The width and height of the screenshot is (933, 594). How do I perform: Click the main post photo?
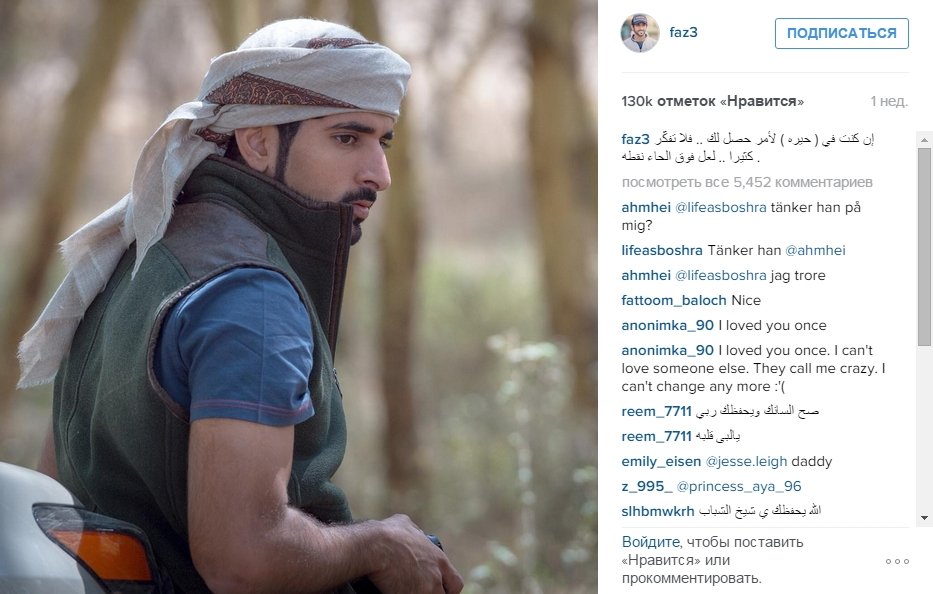(x=299, y=297)
